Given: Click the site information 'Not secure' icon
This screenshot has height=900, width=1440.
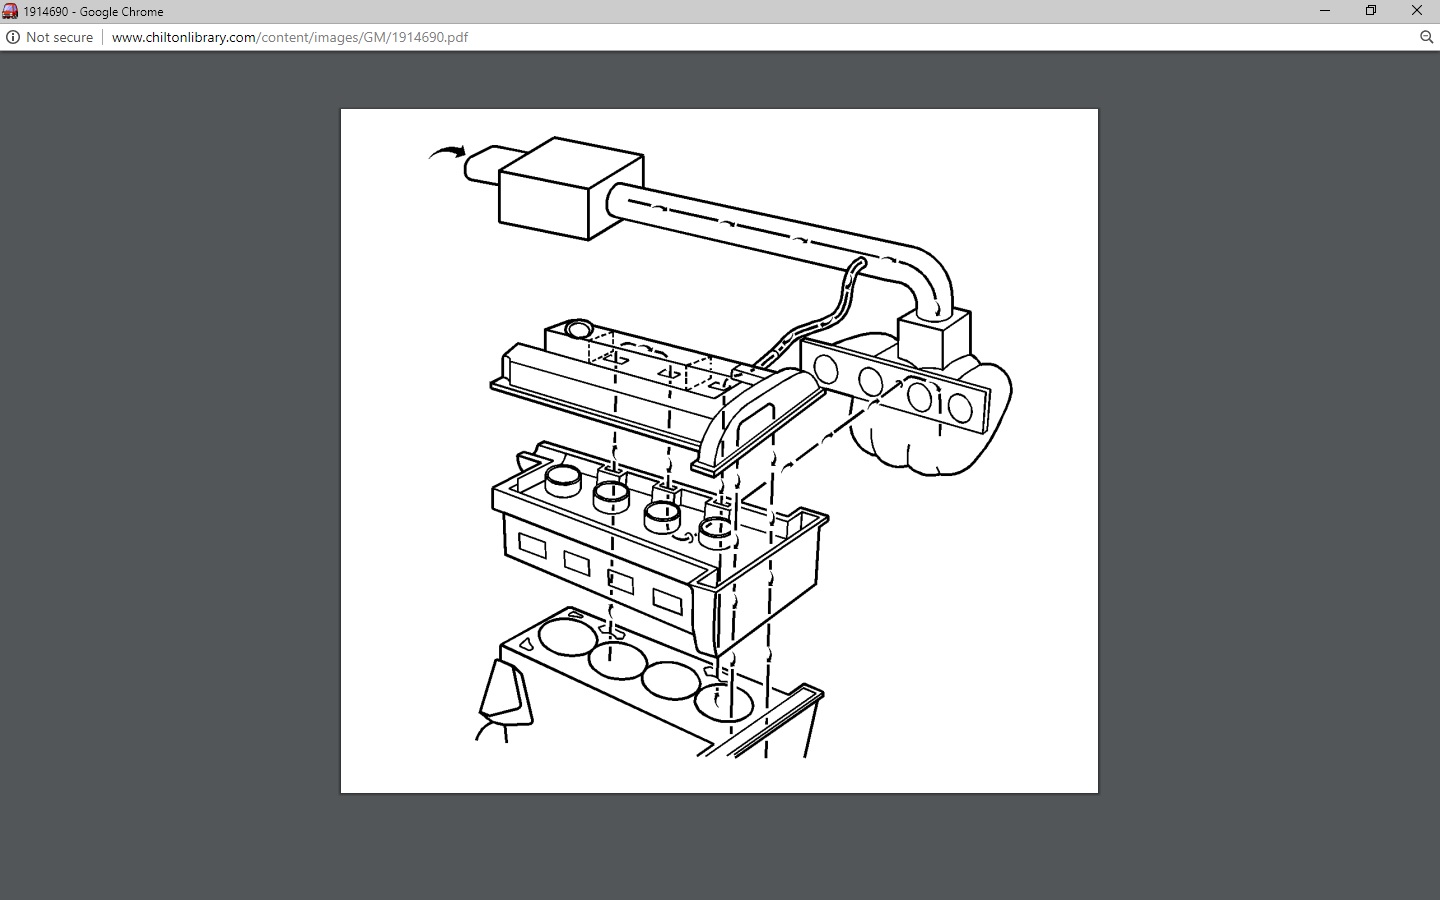Looking at the screenshot, I should pyautogui.click(x=13, y=37).
